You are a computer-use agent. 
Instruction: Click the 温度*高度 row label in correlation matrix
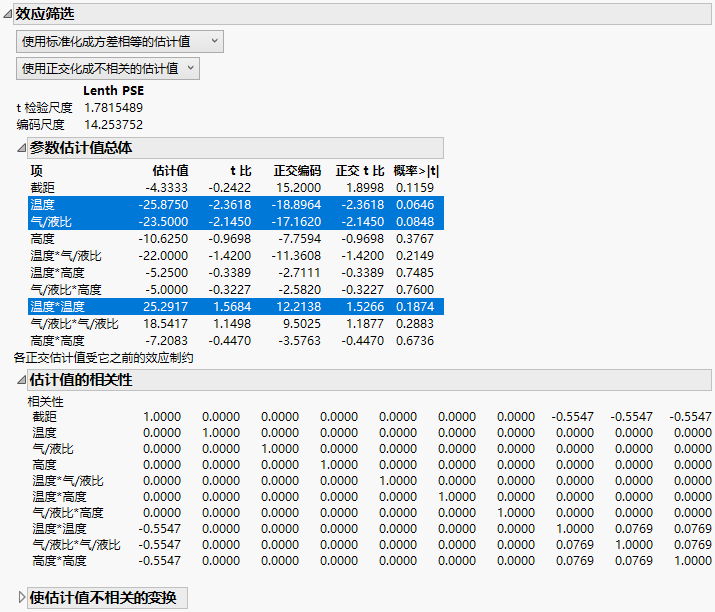tap(59, 497)
